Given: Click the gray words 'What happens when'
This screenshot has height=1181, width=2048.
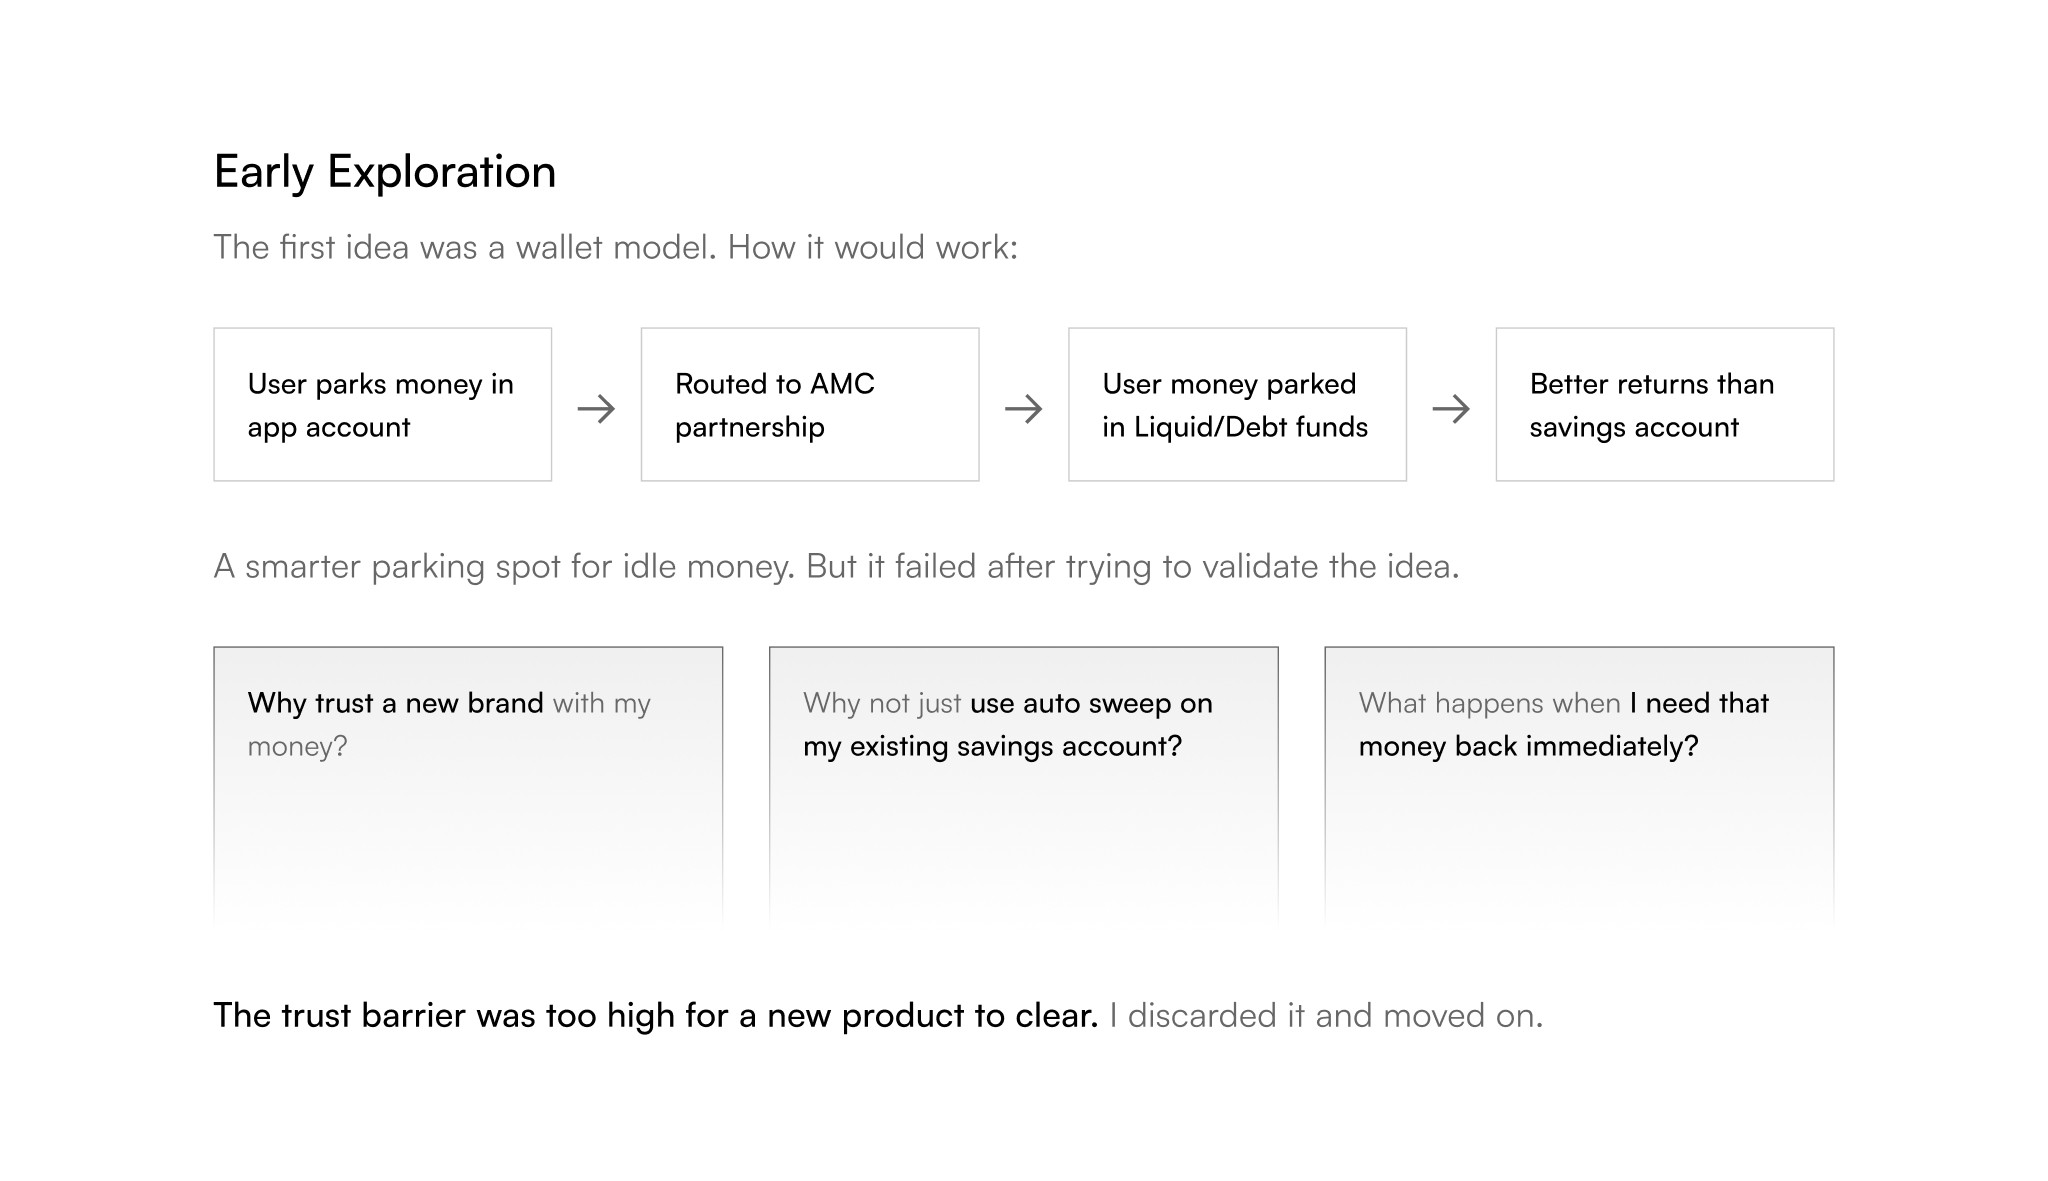Looking at the screenshot, I should point(1489,703).
